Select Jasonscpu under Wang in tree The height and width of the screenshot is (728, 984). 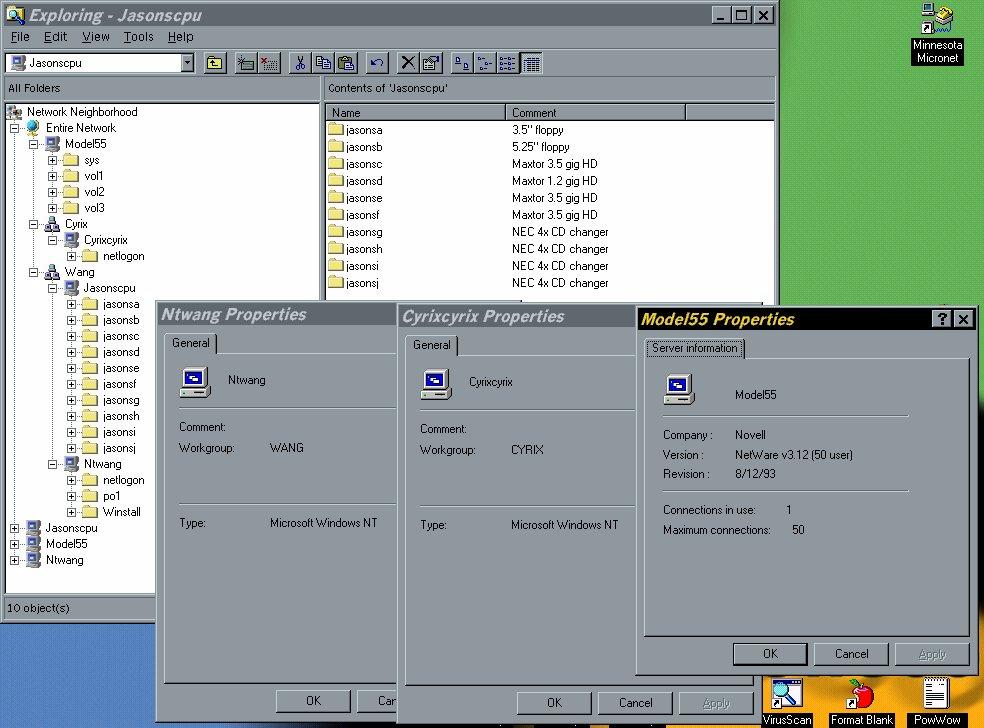pyautogui.click(x=109, y=288)
